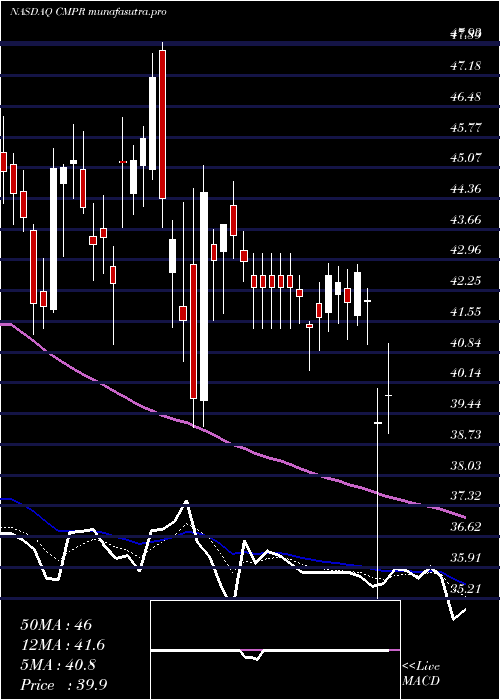Image resolution: width=500 pixels, height=700 pixels.
Task: Click the 35.91 price axis label
Action: pyautogui.click(x=466, y=557)
